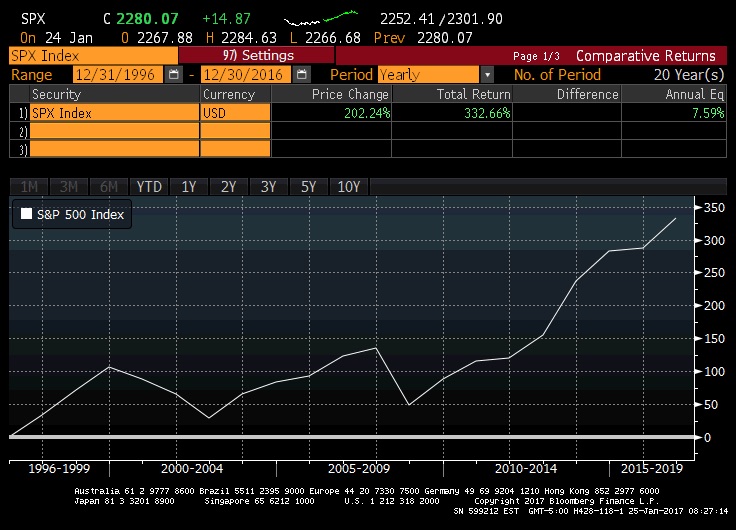
Task: Click the Period field showing Yearly
Action: (429, 75)
